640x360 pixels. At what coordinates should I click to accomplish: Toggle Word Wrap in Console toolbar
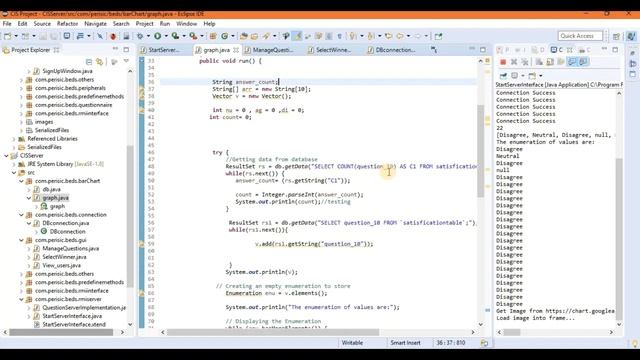(x=561, y=62)
